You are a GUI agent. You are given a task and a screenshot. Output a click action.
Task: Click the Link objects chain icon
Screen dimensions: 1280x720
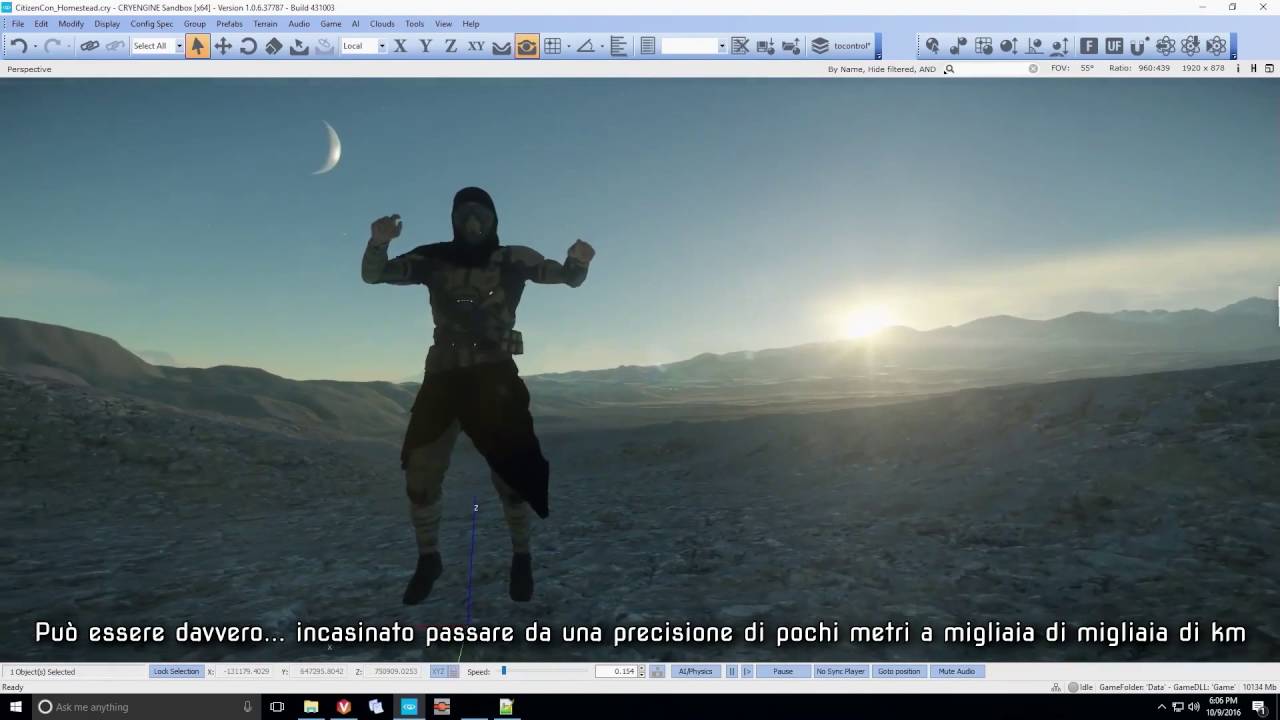click(x=90, y=46)
